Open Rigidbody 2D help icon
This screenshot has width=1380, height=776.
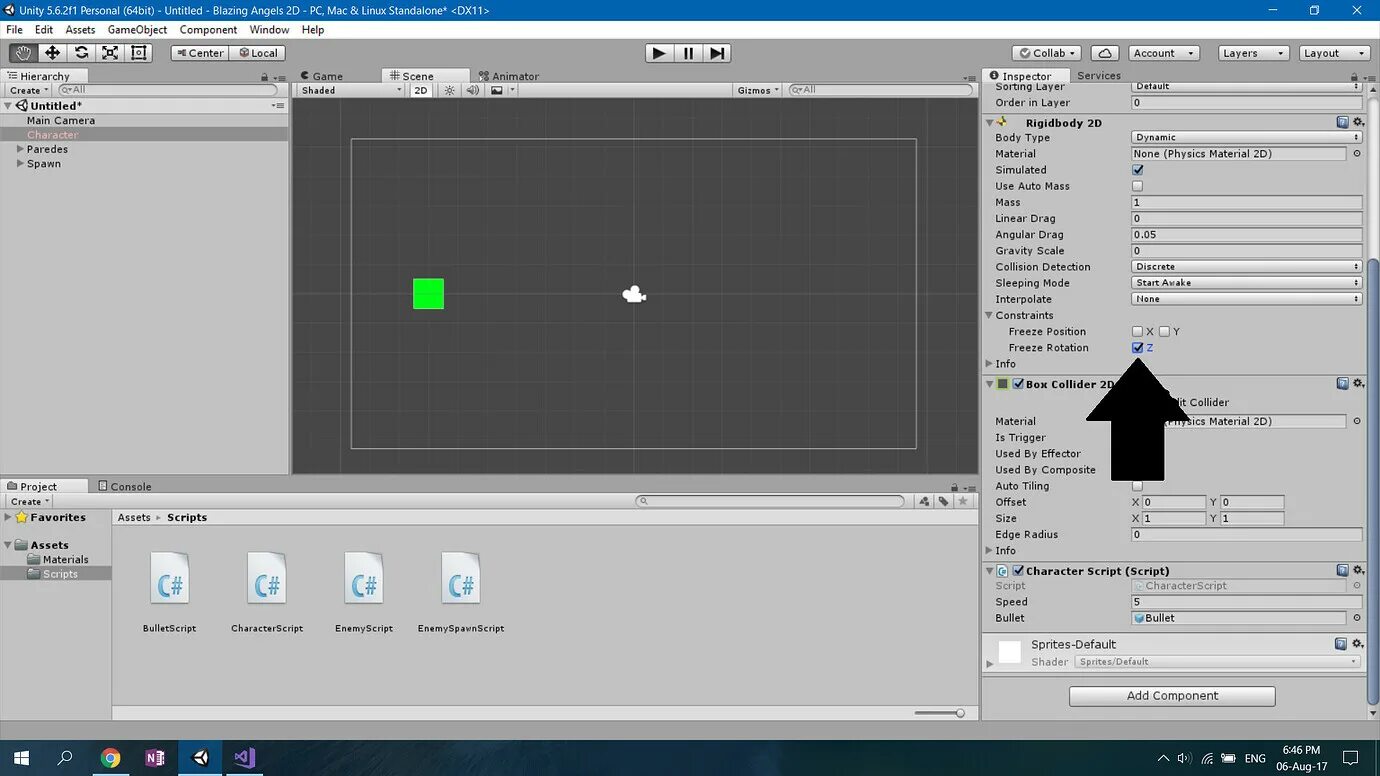click(1342, 122)
